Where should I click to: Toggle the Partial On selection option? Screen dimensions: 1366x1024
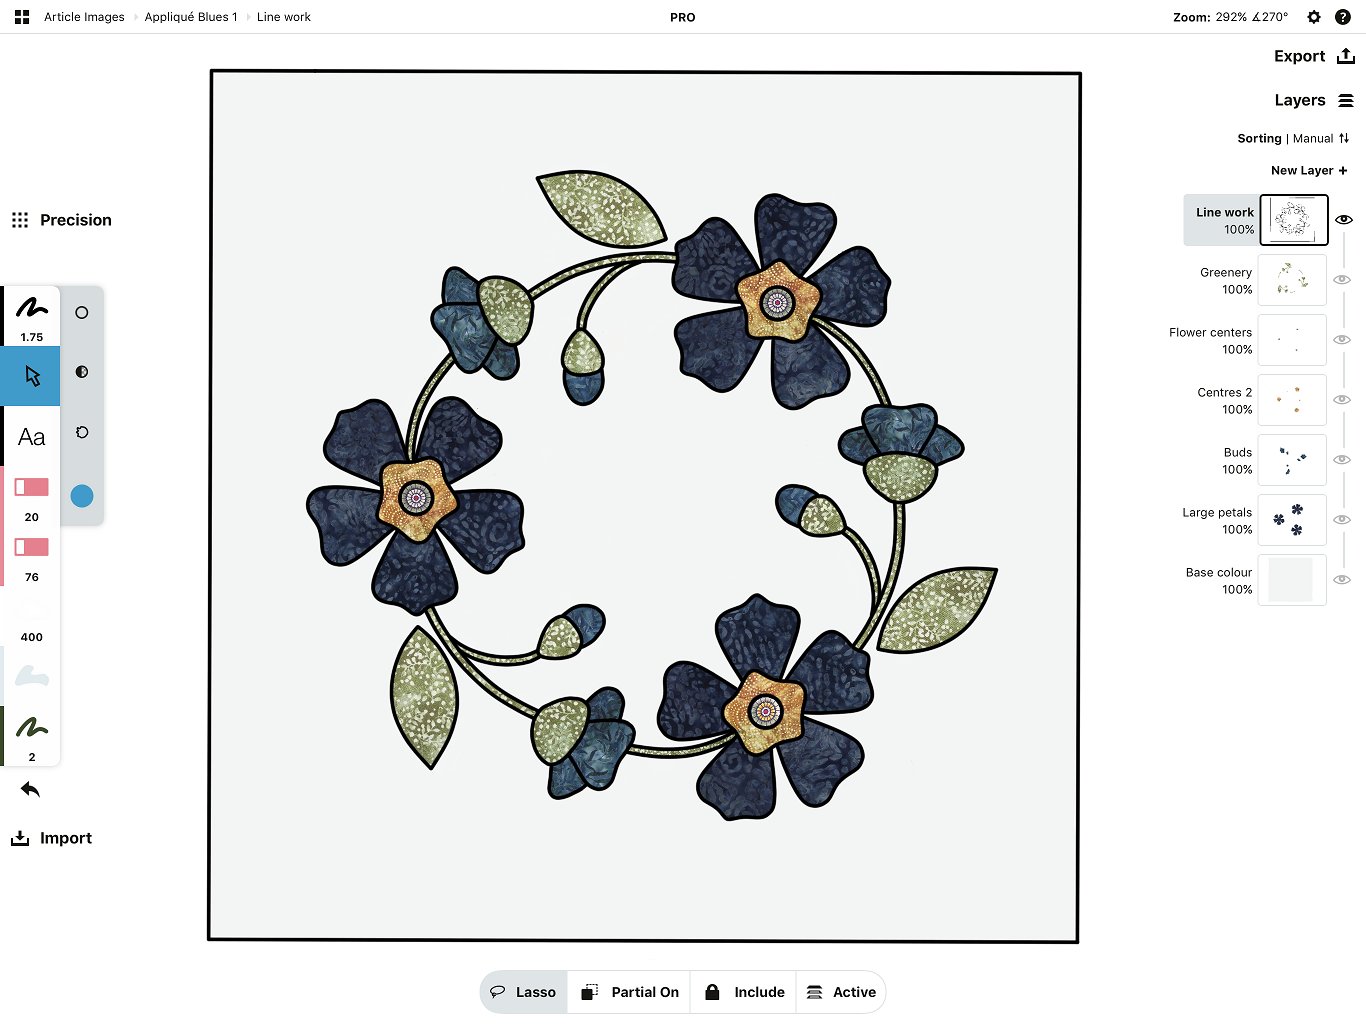point(630,992)
